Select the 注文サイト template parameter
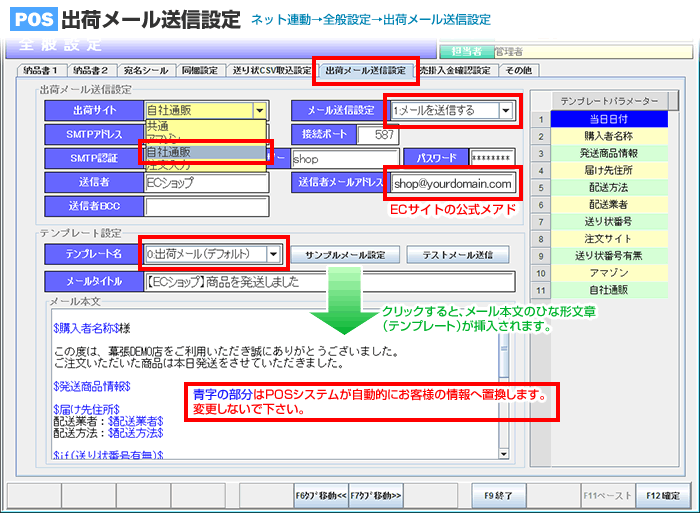This screenshot has height=520, width=700. click(x=609, y=239)
